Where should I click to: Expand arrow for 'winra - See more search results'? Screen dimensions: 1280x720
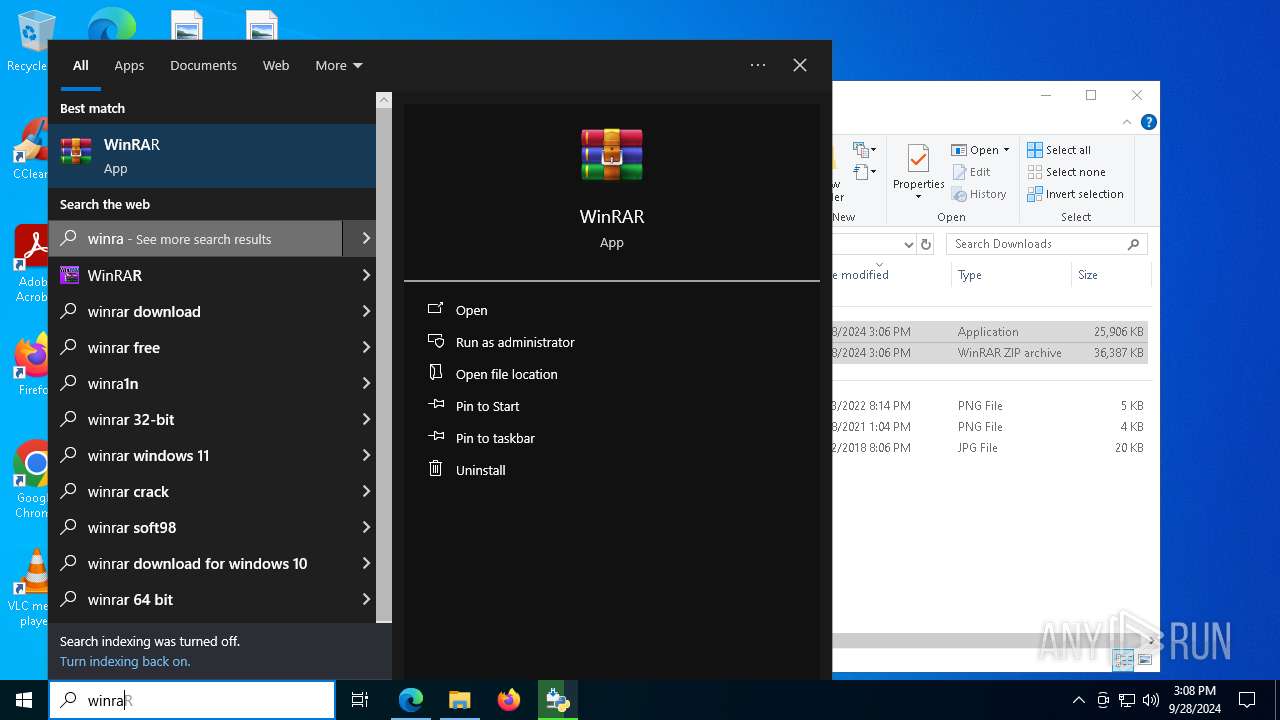[366, 238]
